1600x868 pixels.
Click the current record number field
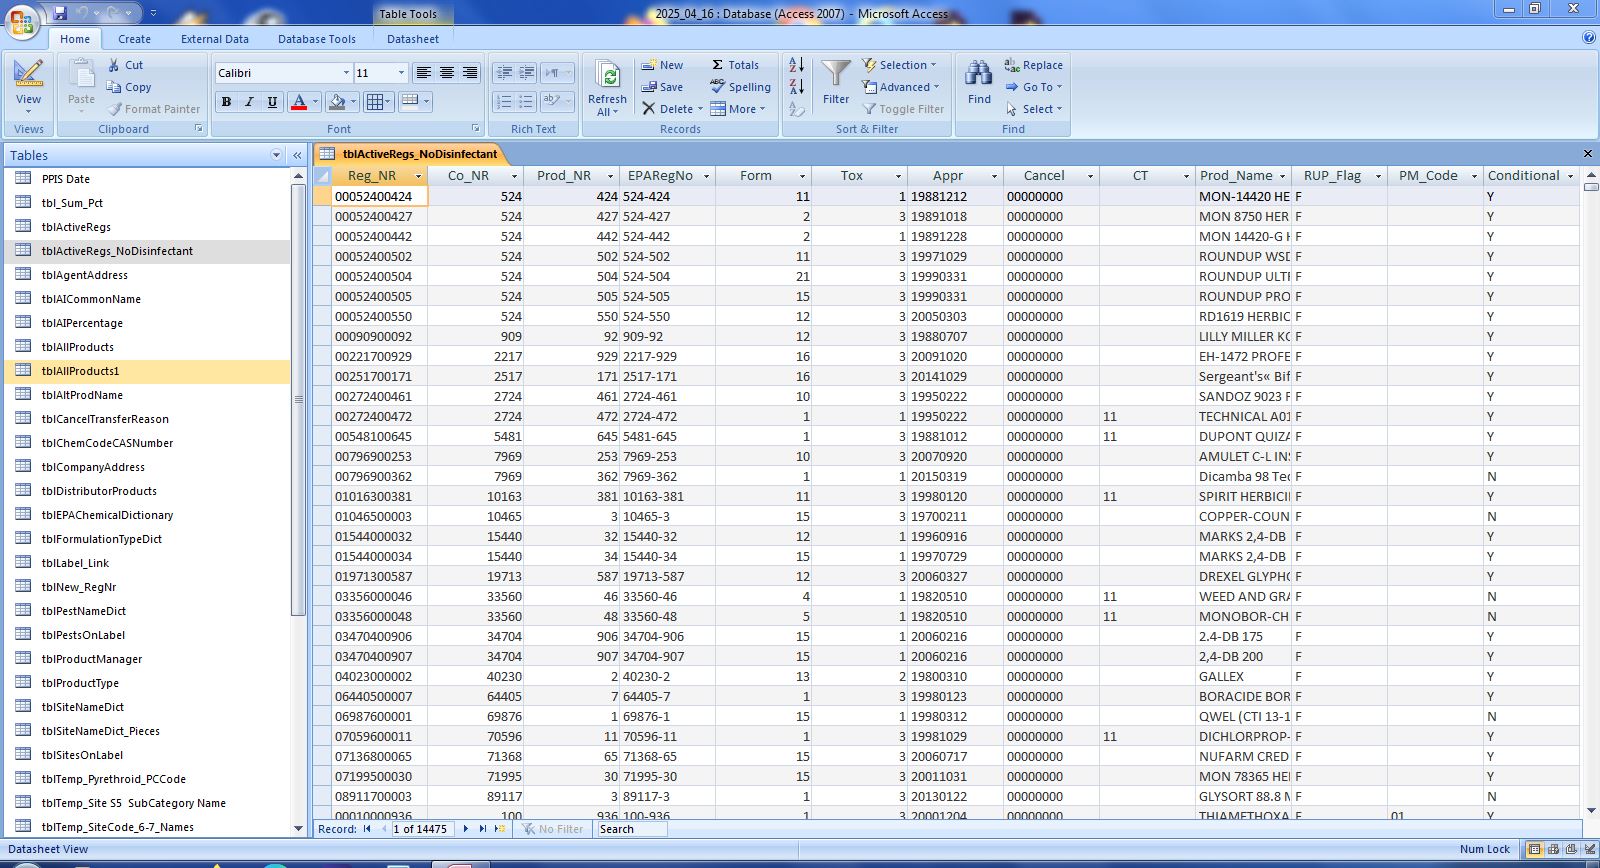pos(422,829)
